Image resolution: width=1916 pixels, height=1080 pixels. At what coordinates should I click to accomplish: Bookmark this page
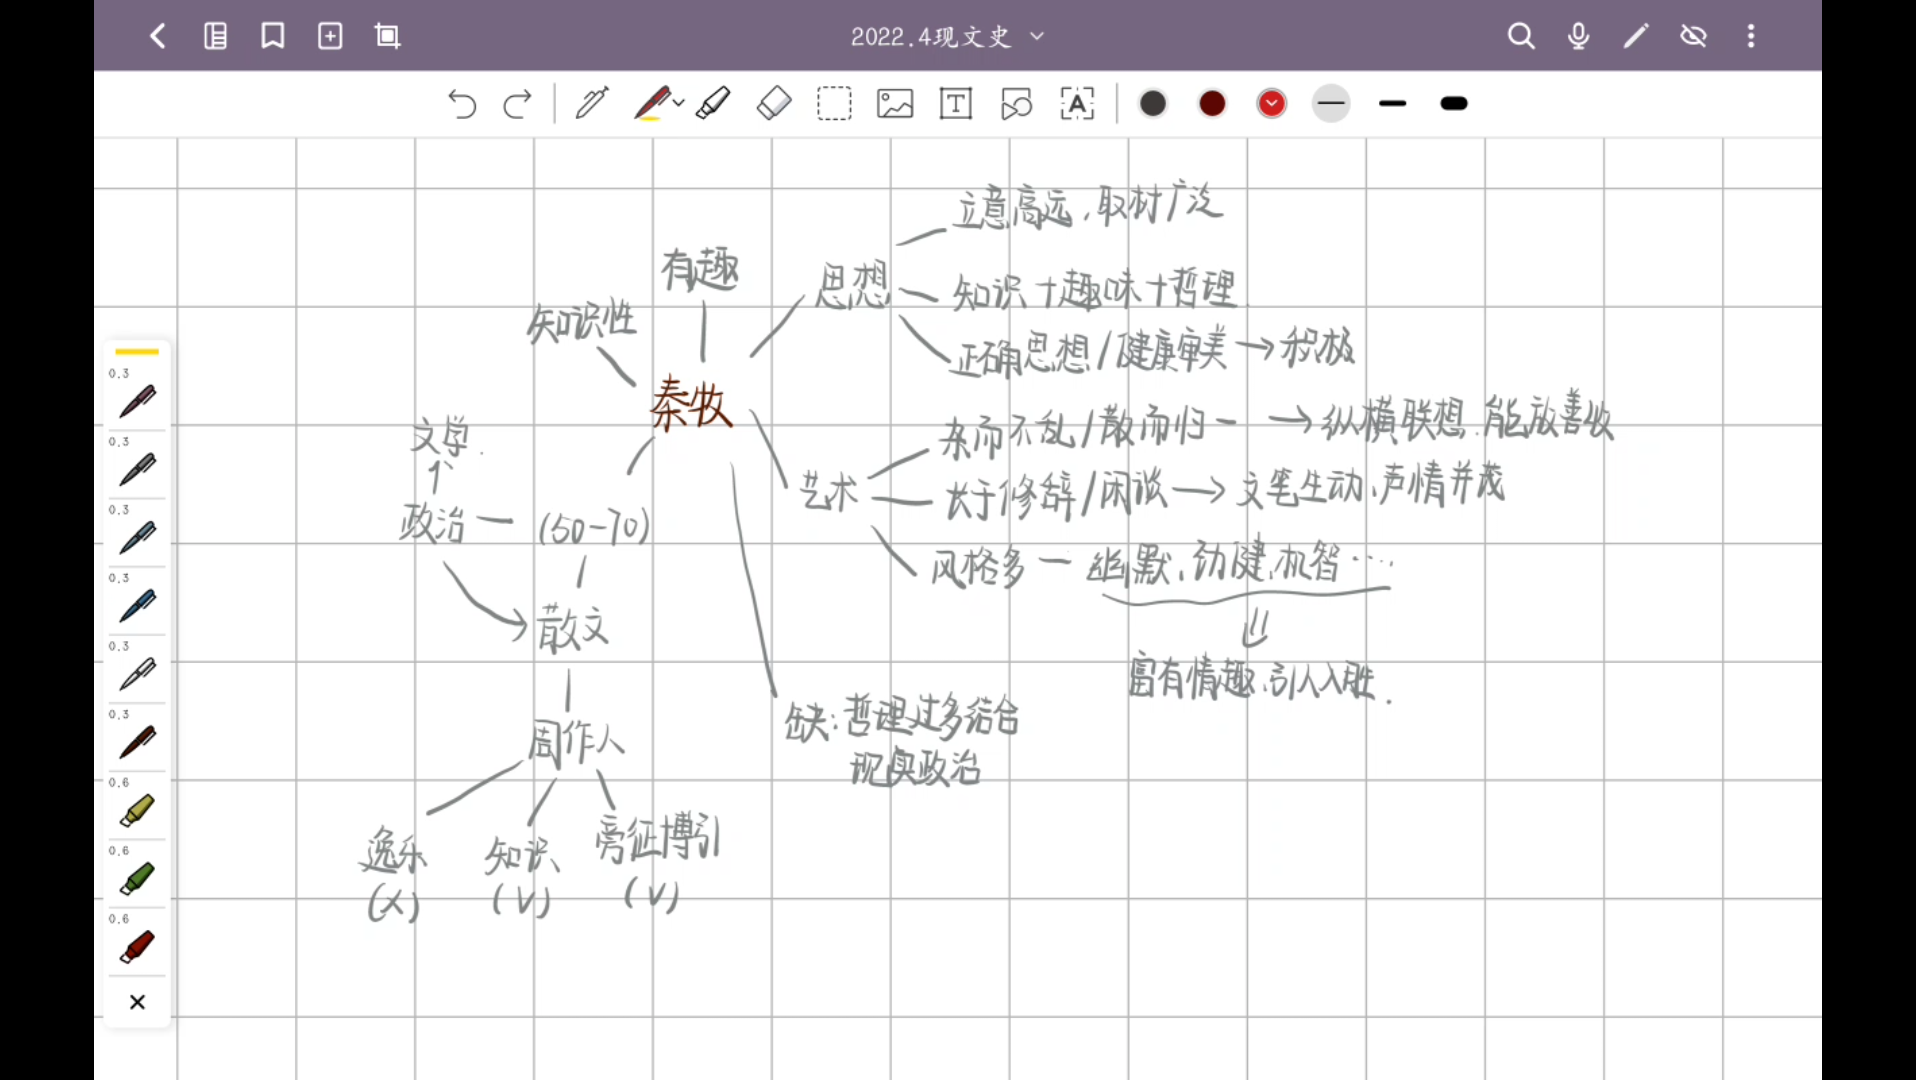click(x=273, y=37)
